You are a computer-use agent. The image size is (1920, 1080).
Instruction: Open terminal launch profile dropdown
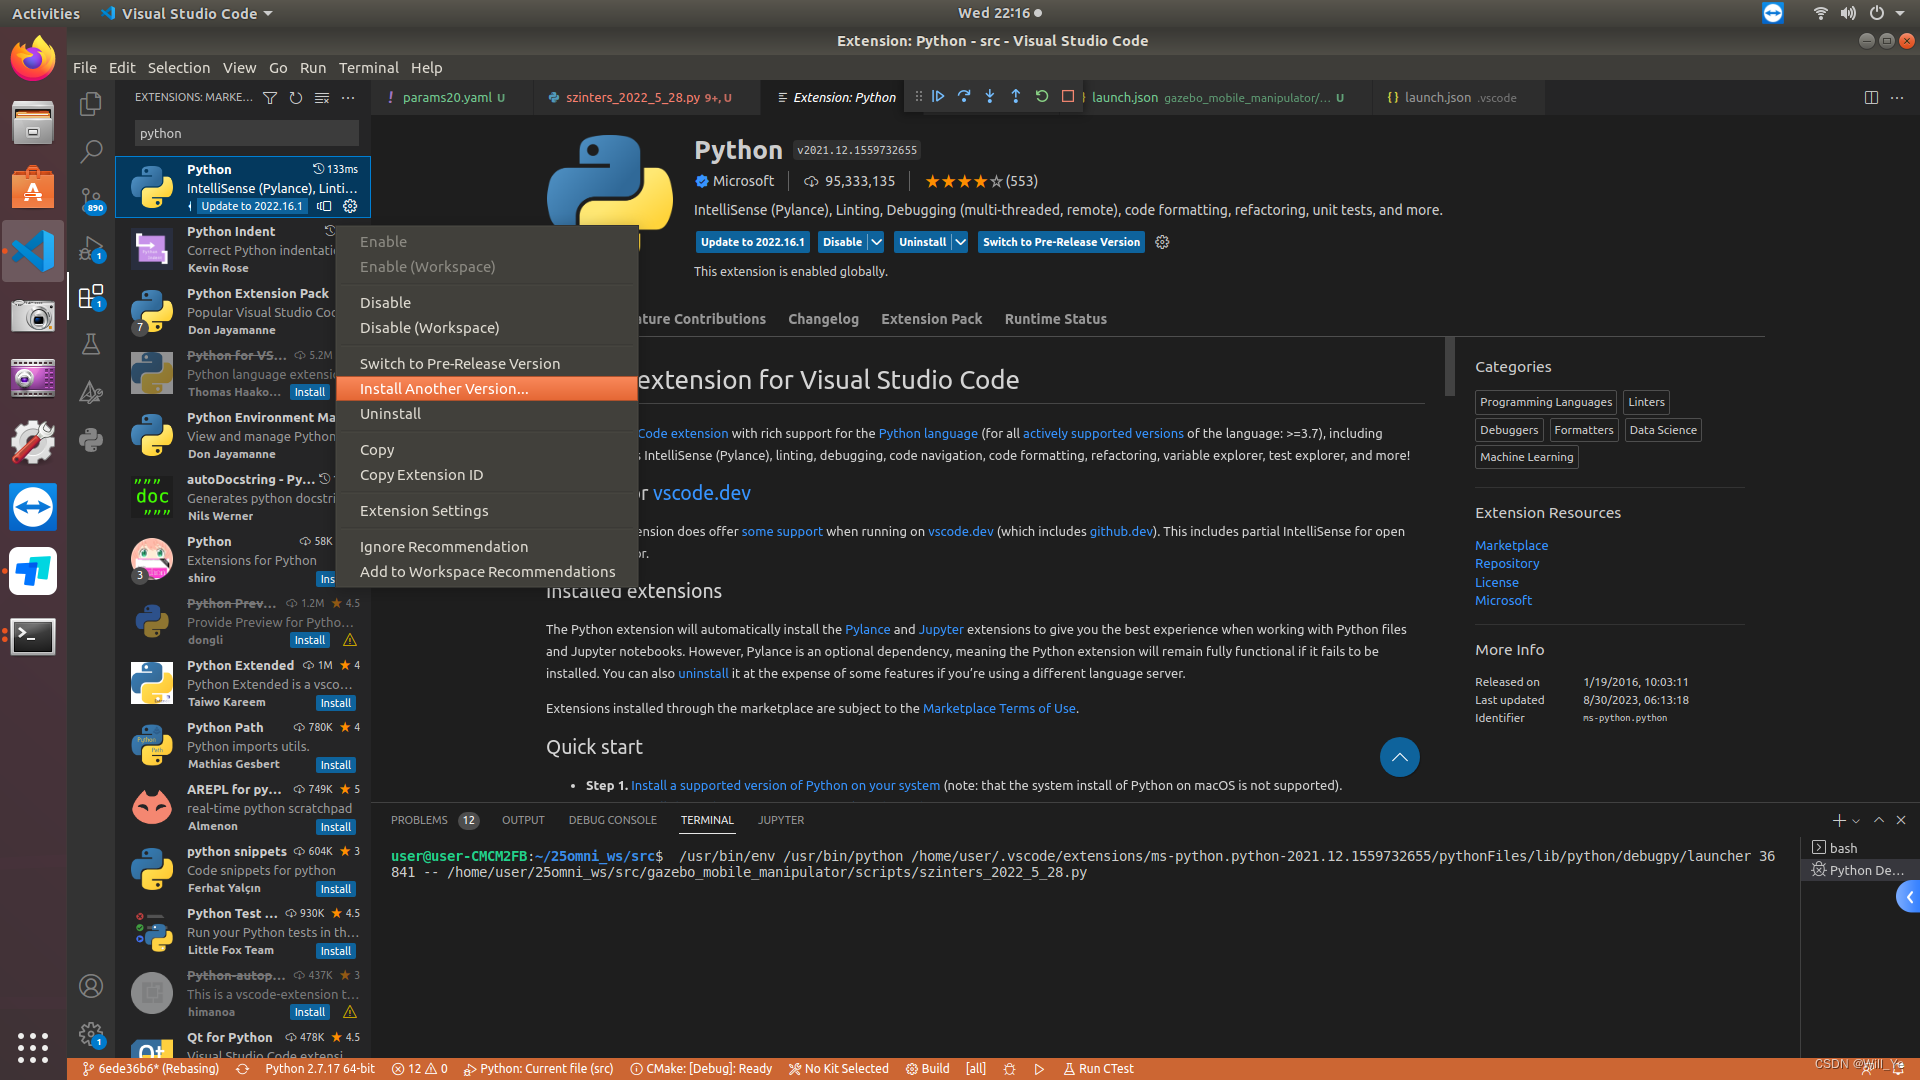[x=1857, y=821]
